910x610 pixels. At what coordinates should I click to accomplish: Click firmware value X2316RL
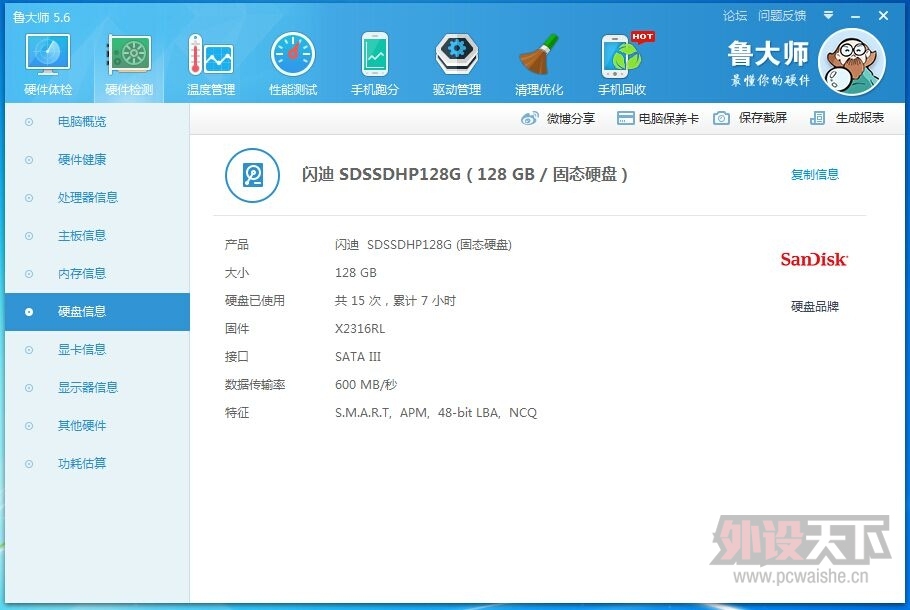pos(360,329)
